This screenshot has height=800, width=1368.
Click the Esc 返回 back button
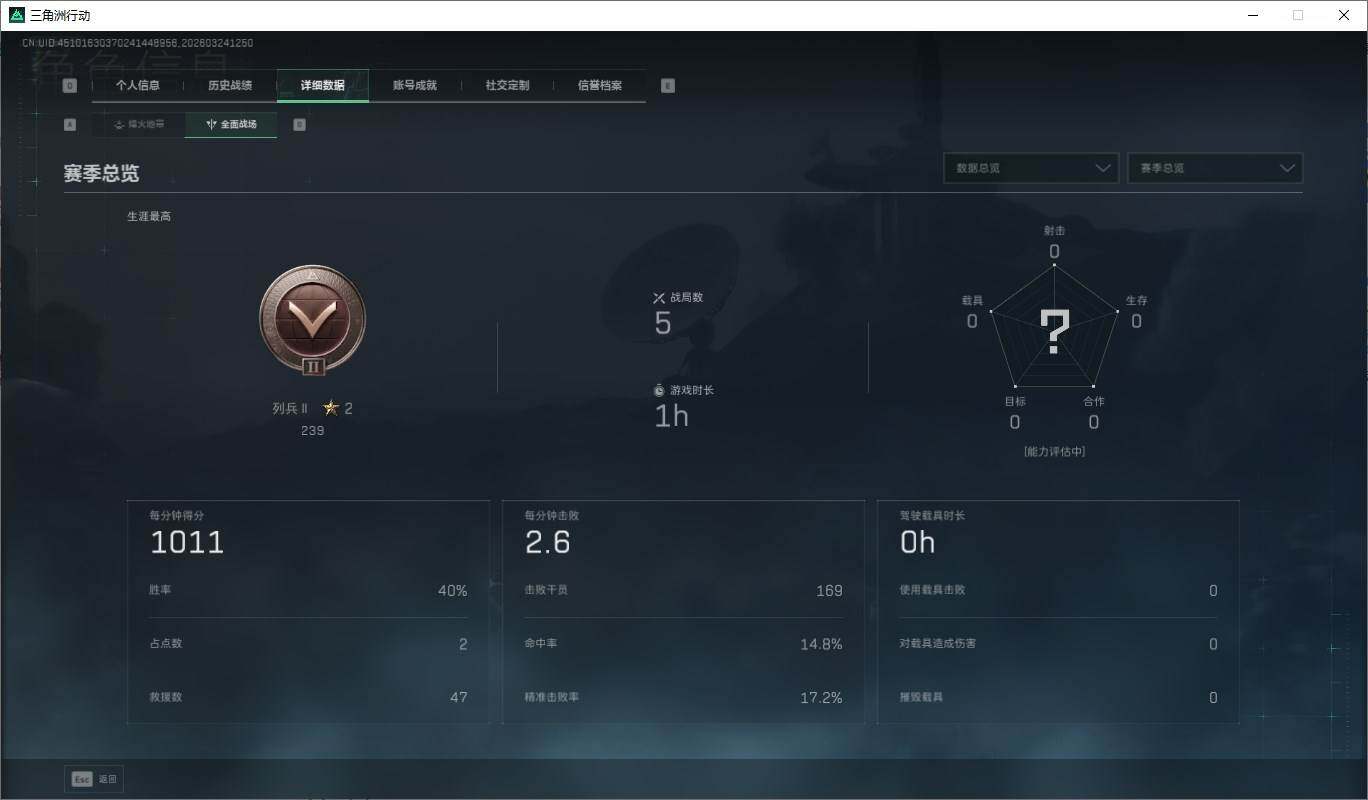(94, 779)
